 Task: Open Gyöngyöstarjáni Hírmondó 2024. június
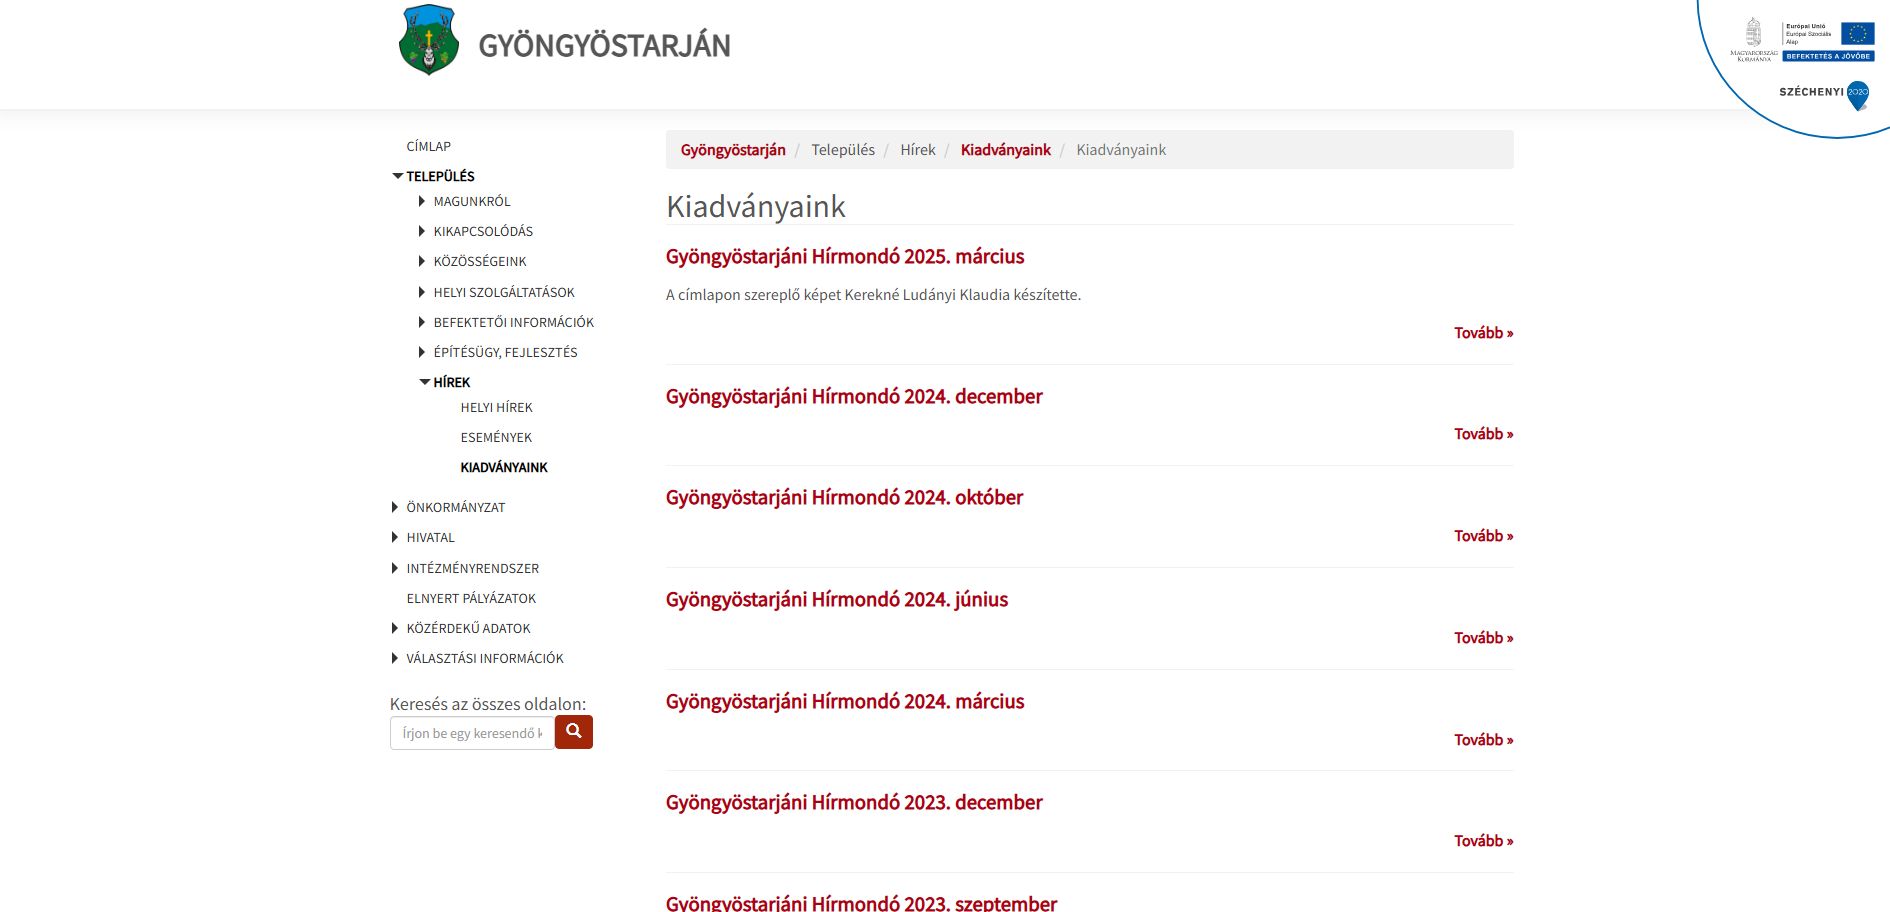[837, 599]
